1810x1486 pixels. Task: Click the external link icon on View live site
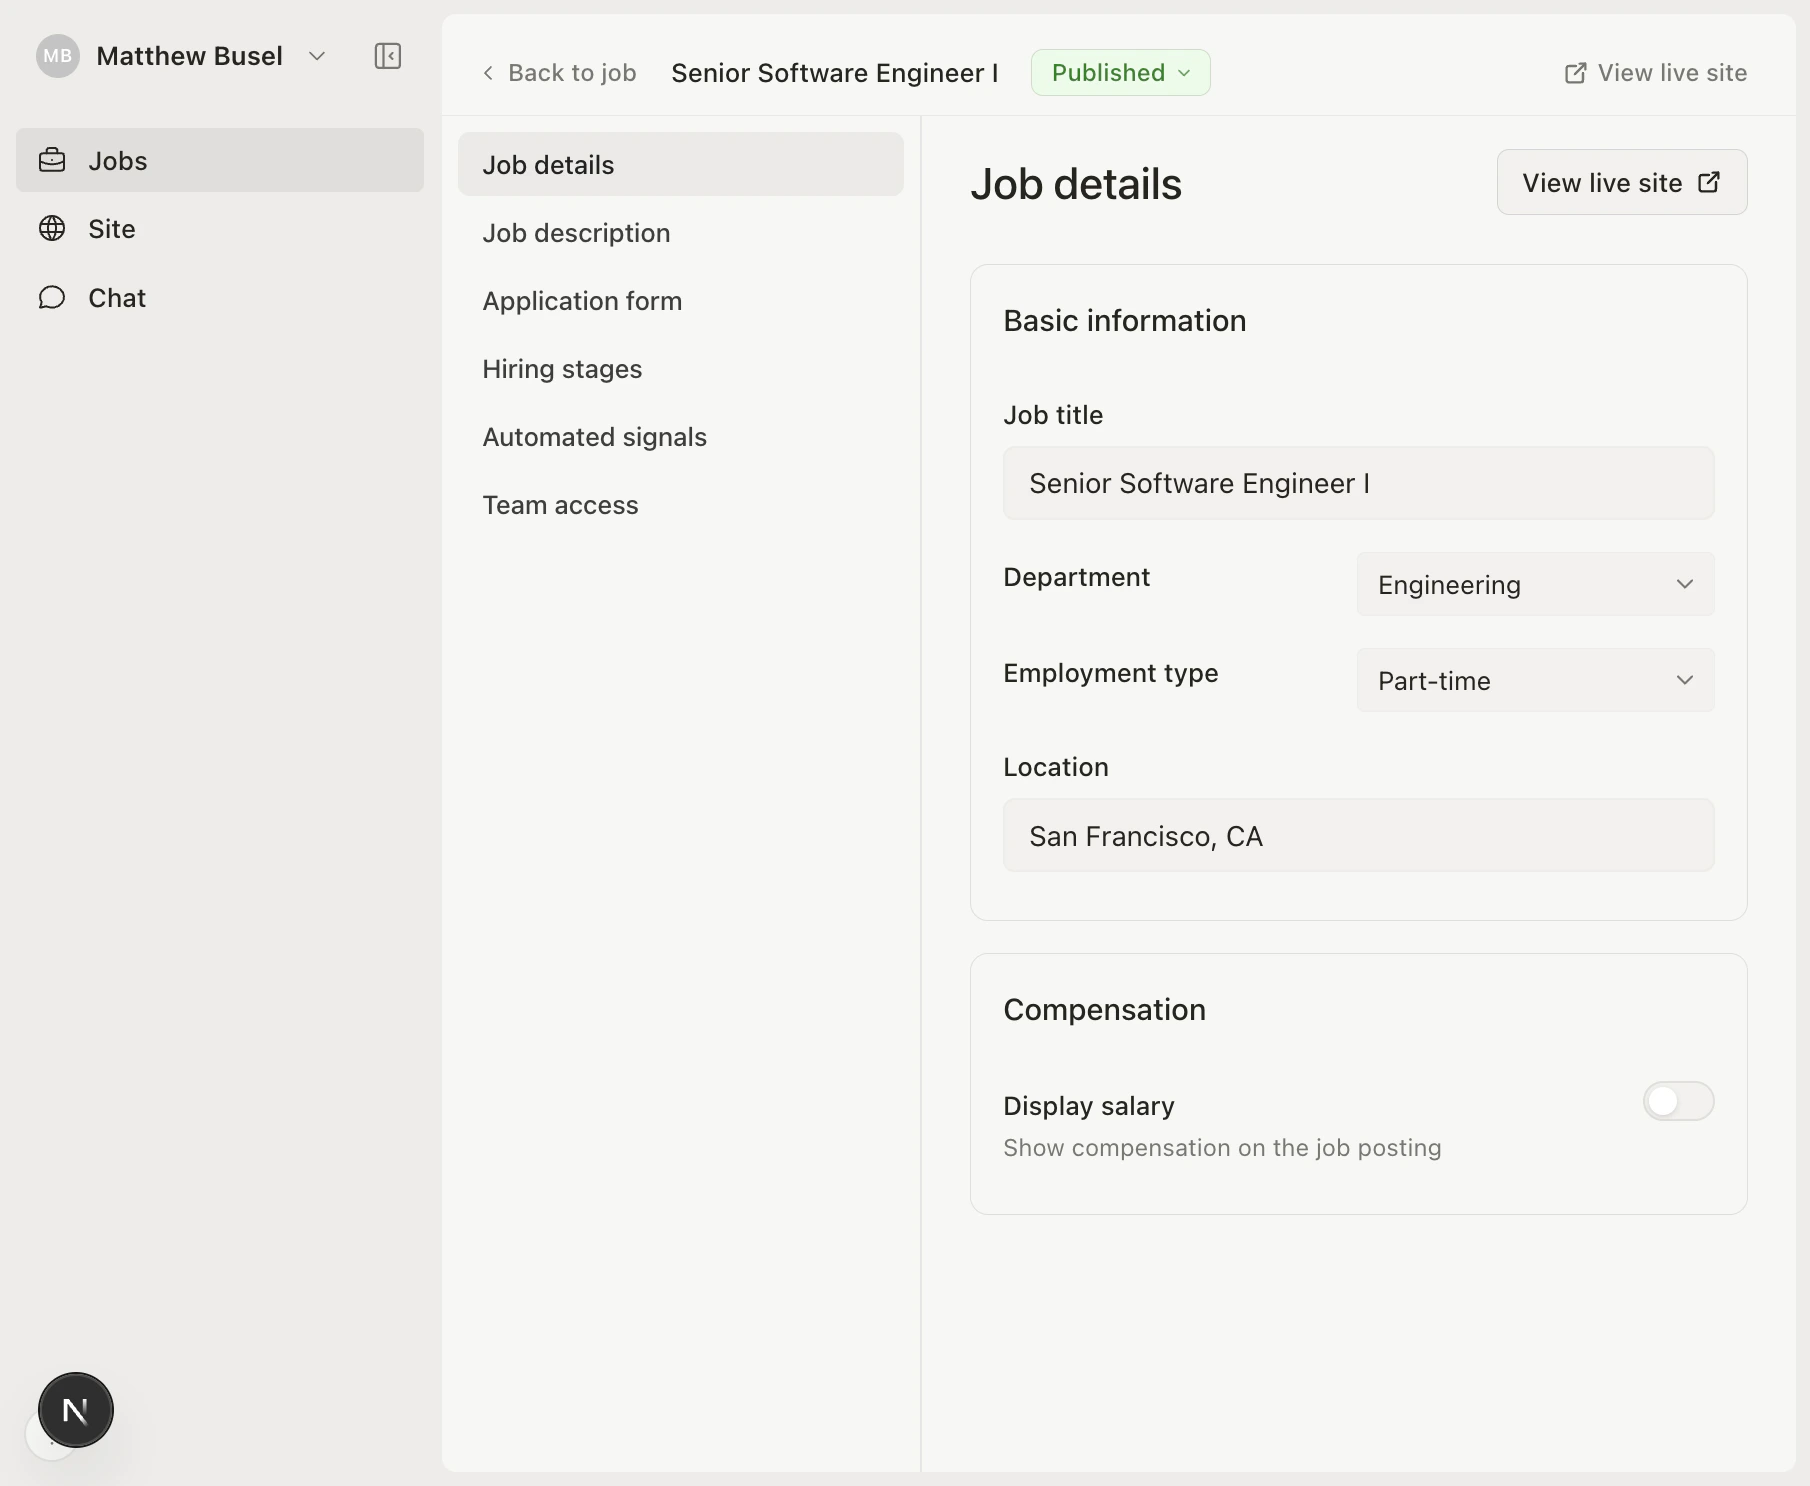[1574, 72]
